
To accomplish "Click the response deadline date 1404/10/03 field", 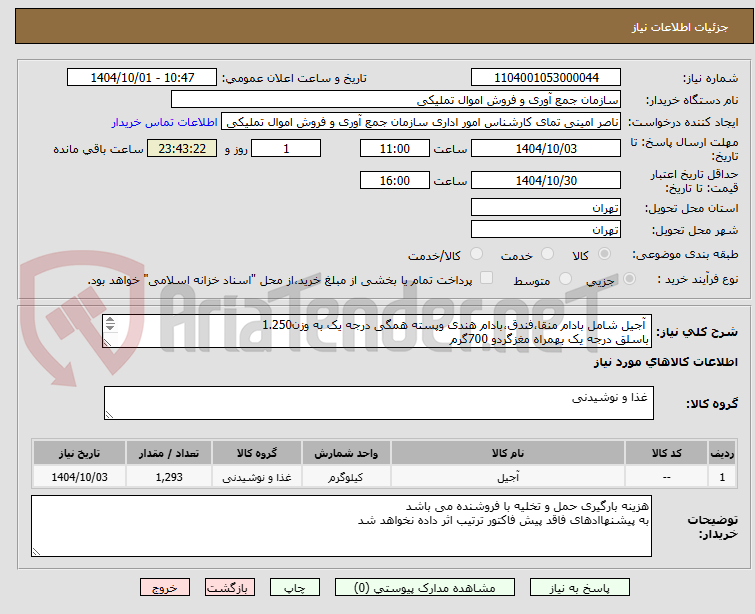I will pos(546,148).
